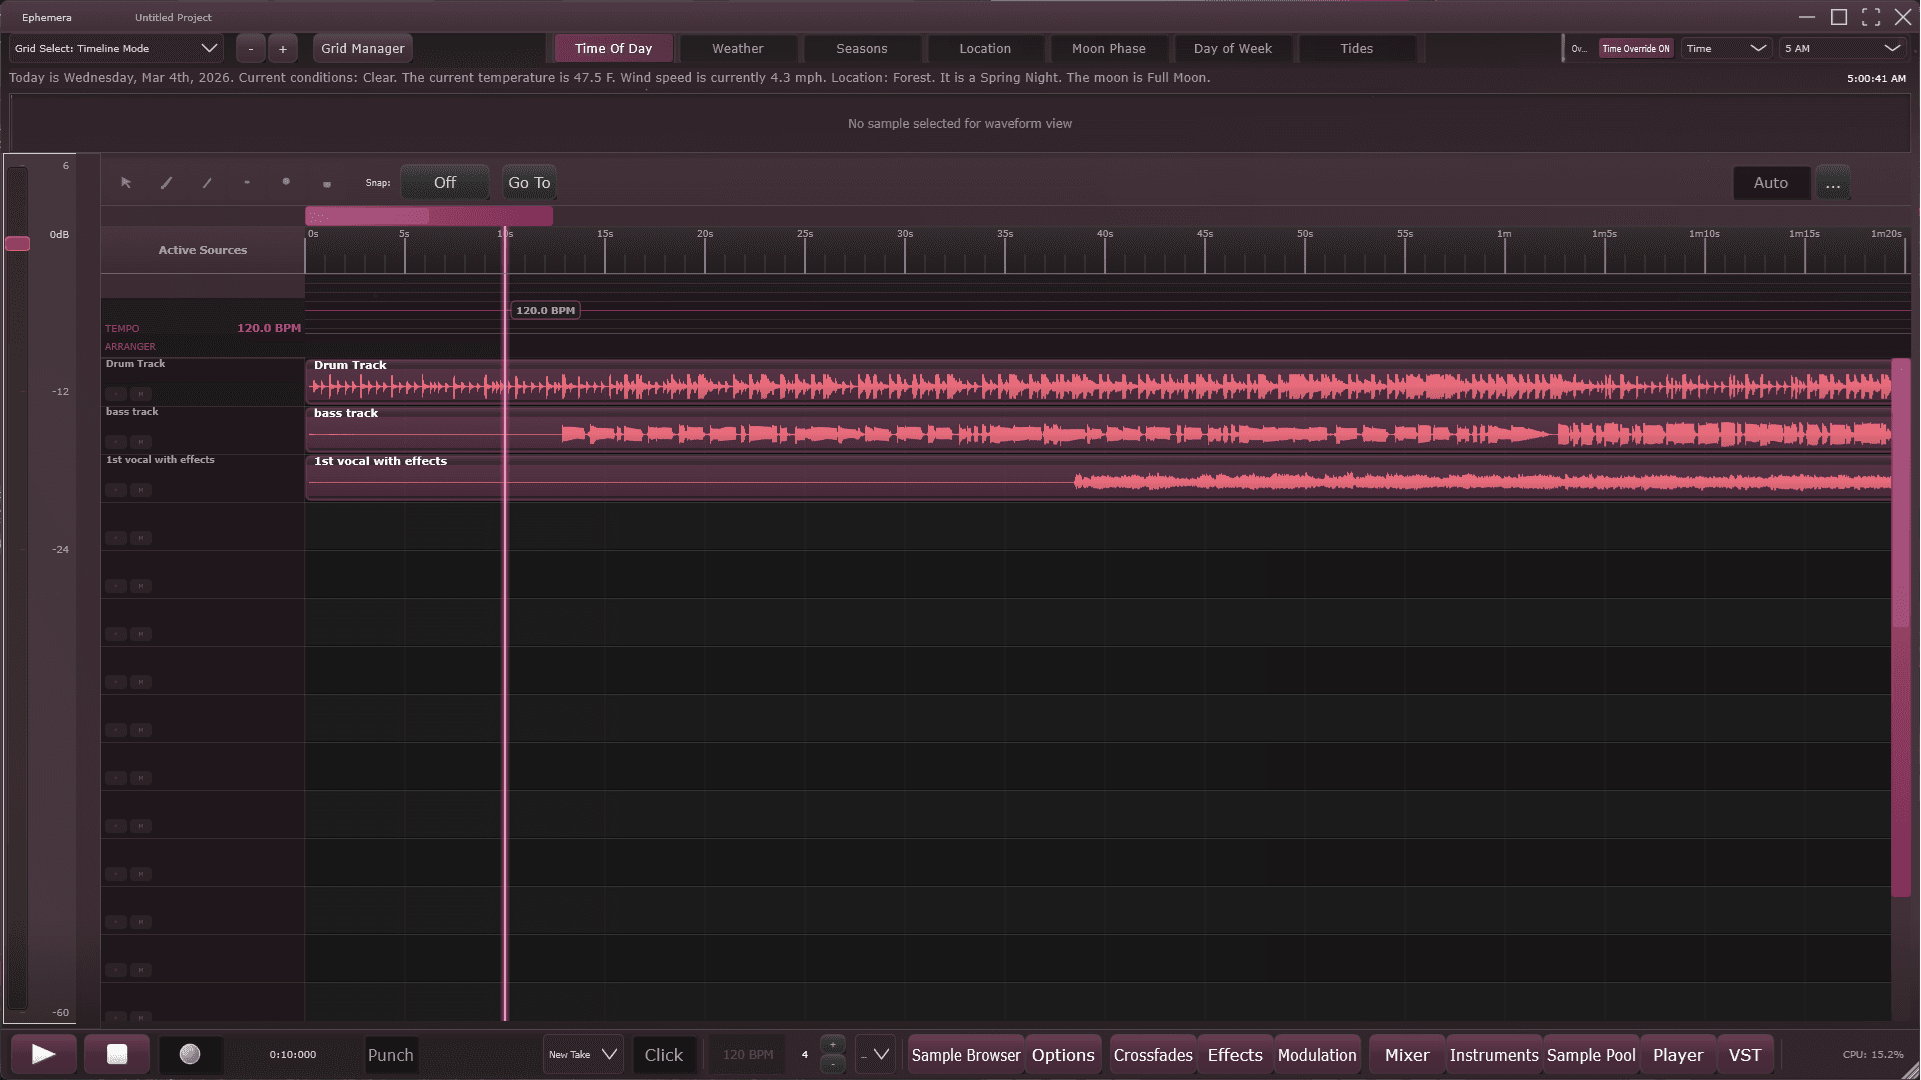Toggle the Time Override ON button

tap(1635, 48)
